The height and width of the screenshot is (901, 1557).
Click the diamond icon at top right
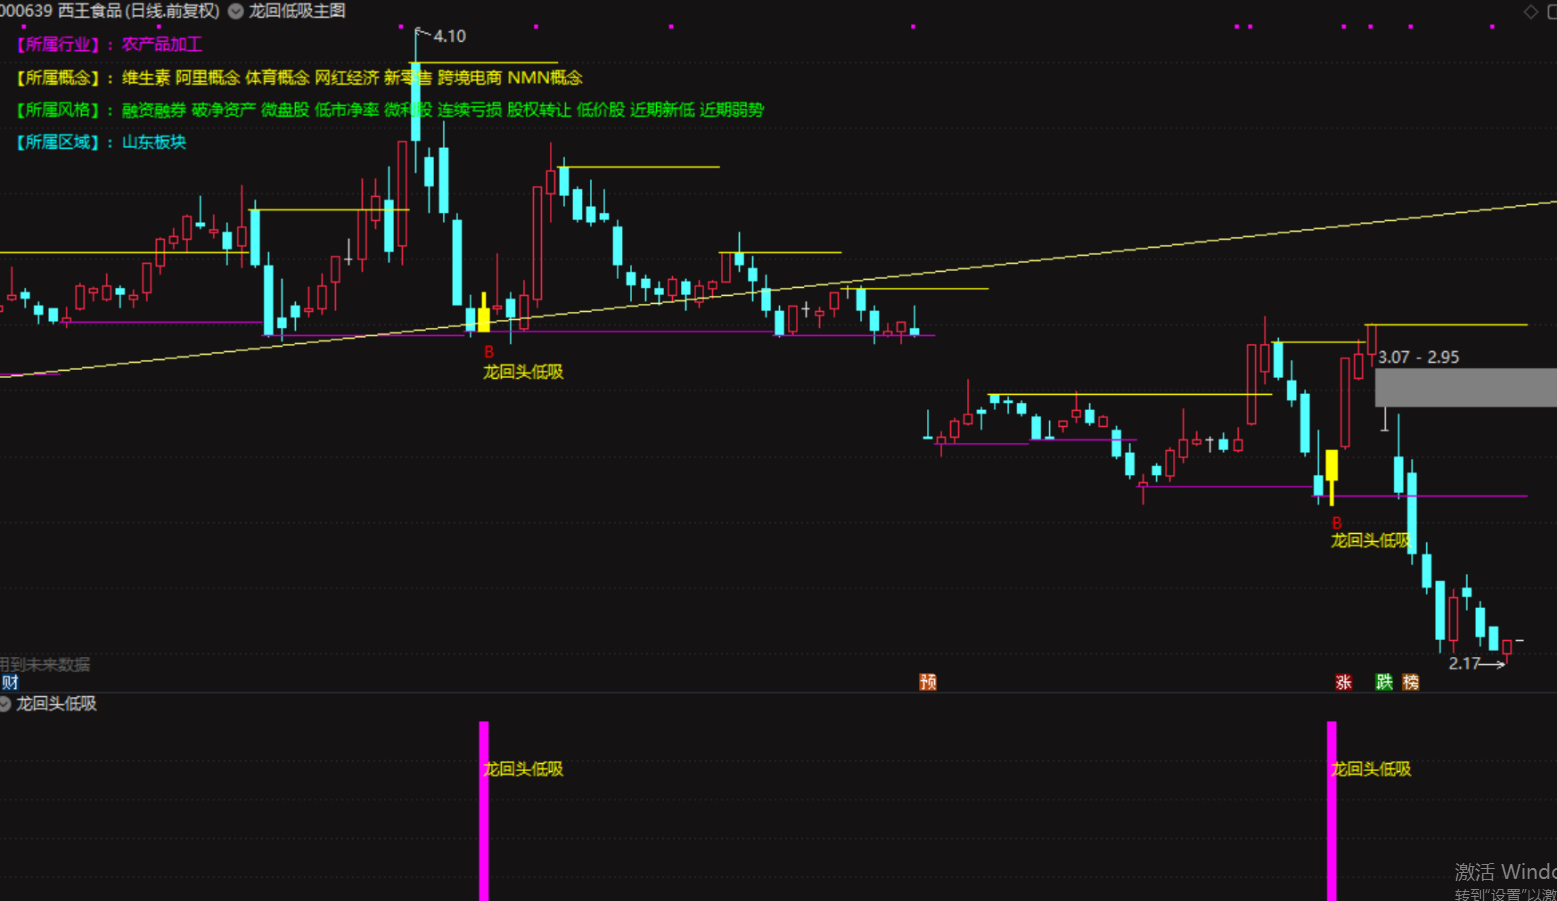point(1530,11)
